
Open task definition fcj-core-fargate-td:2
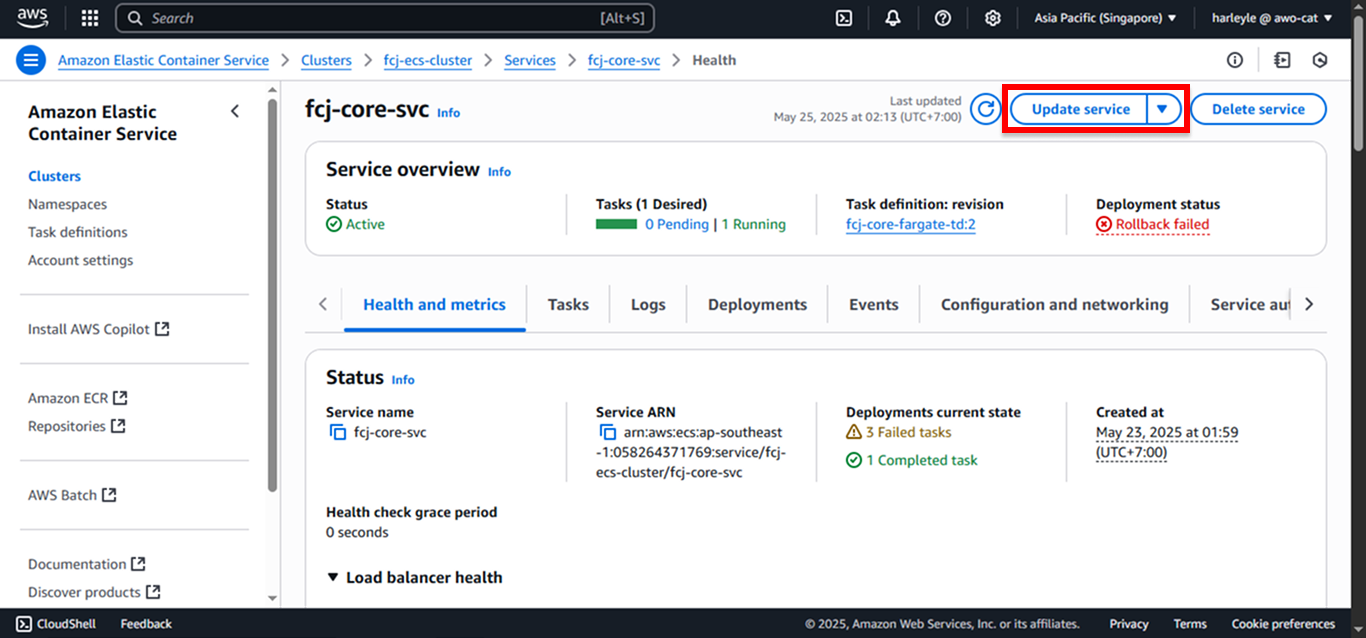click(x=910, y=224)
